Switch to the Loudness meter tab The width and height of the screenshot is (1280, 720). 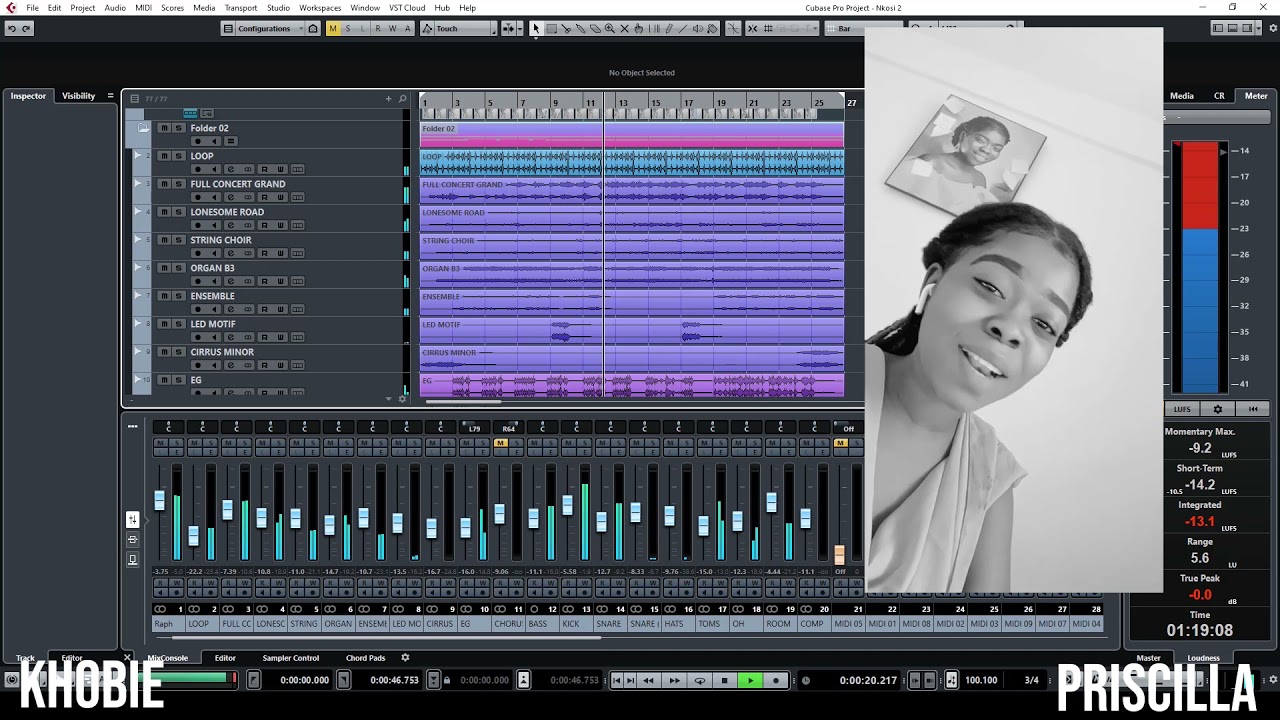coord(1204,658)
